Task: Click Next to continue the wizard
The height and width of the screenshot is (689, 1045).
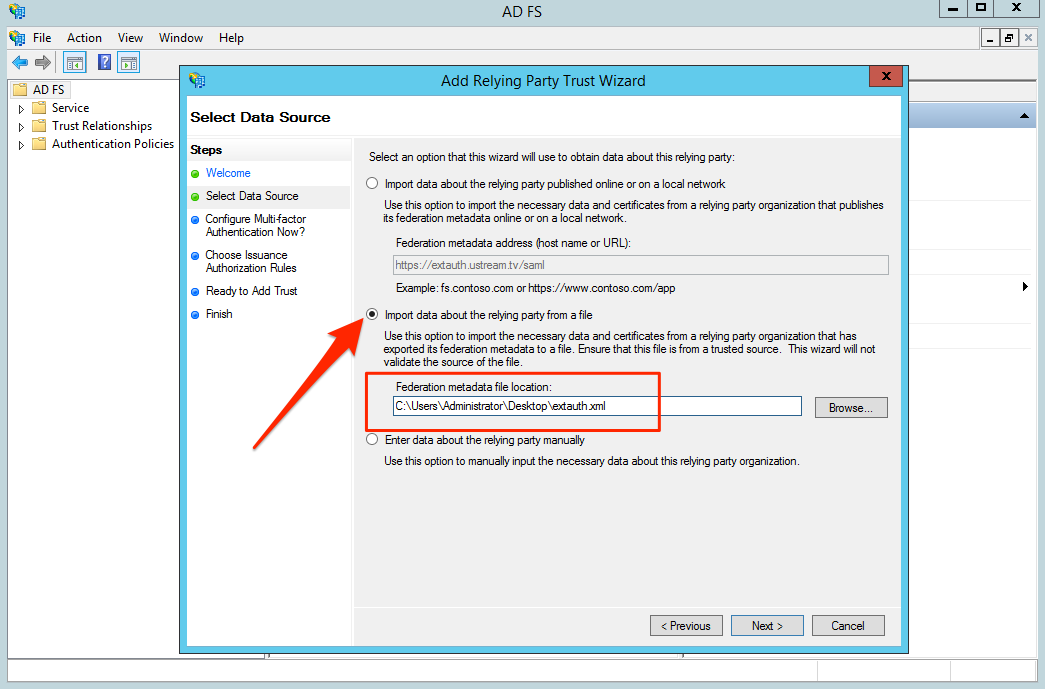Action: (767, 626)
